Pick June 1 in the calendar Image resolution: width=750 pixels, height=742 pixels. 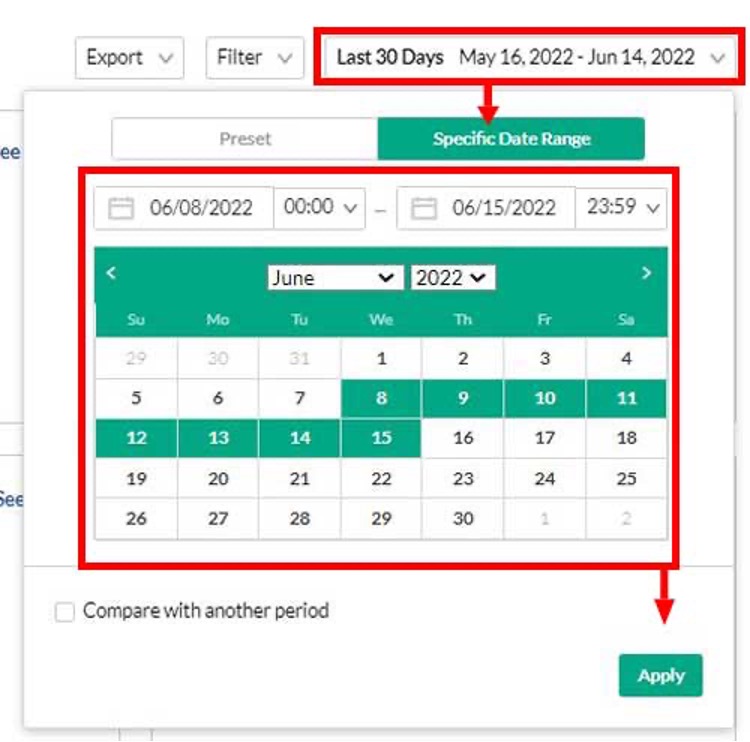tap(381, 358)
